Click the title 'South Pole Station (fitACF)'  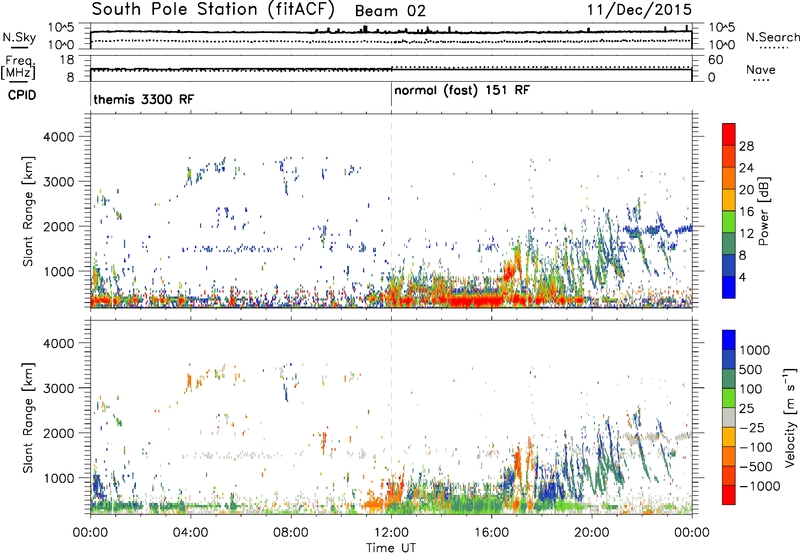pos(213,10)
